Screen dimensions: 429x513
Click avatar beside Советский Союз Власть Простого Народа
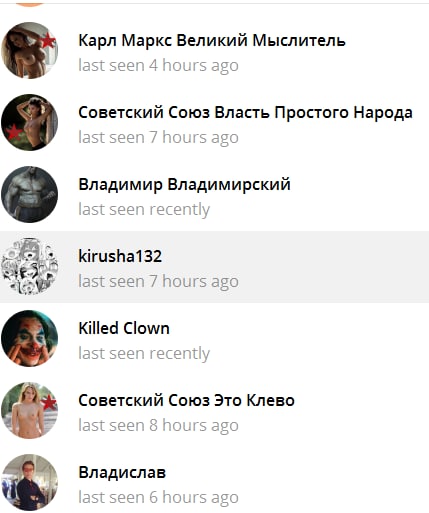[29, 123]
